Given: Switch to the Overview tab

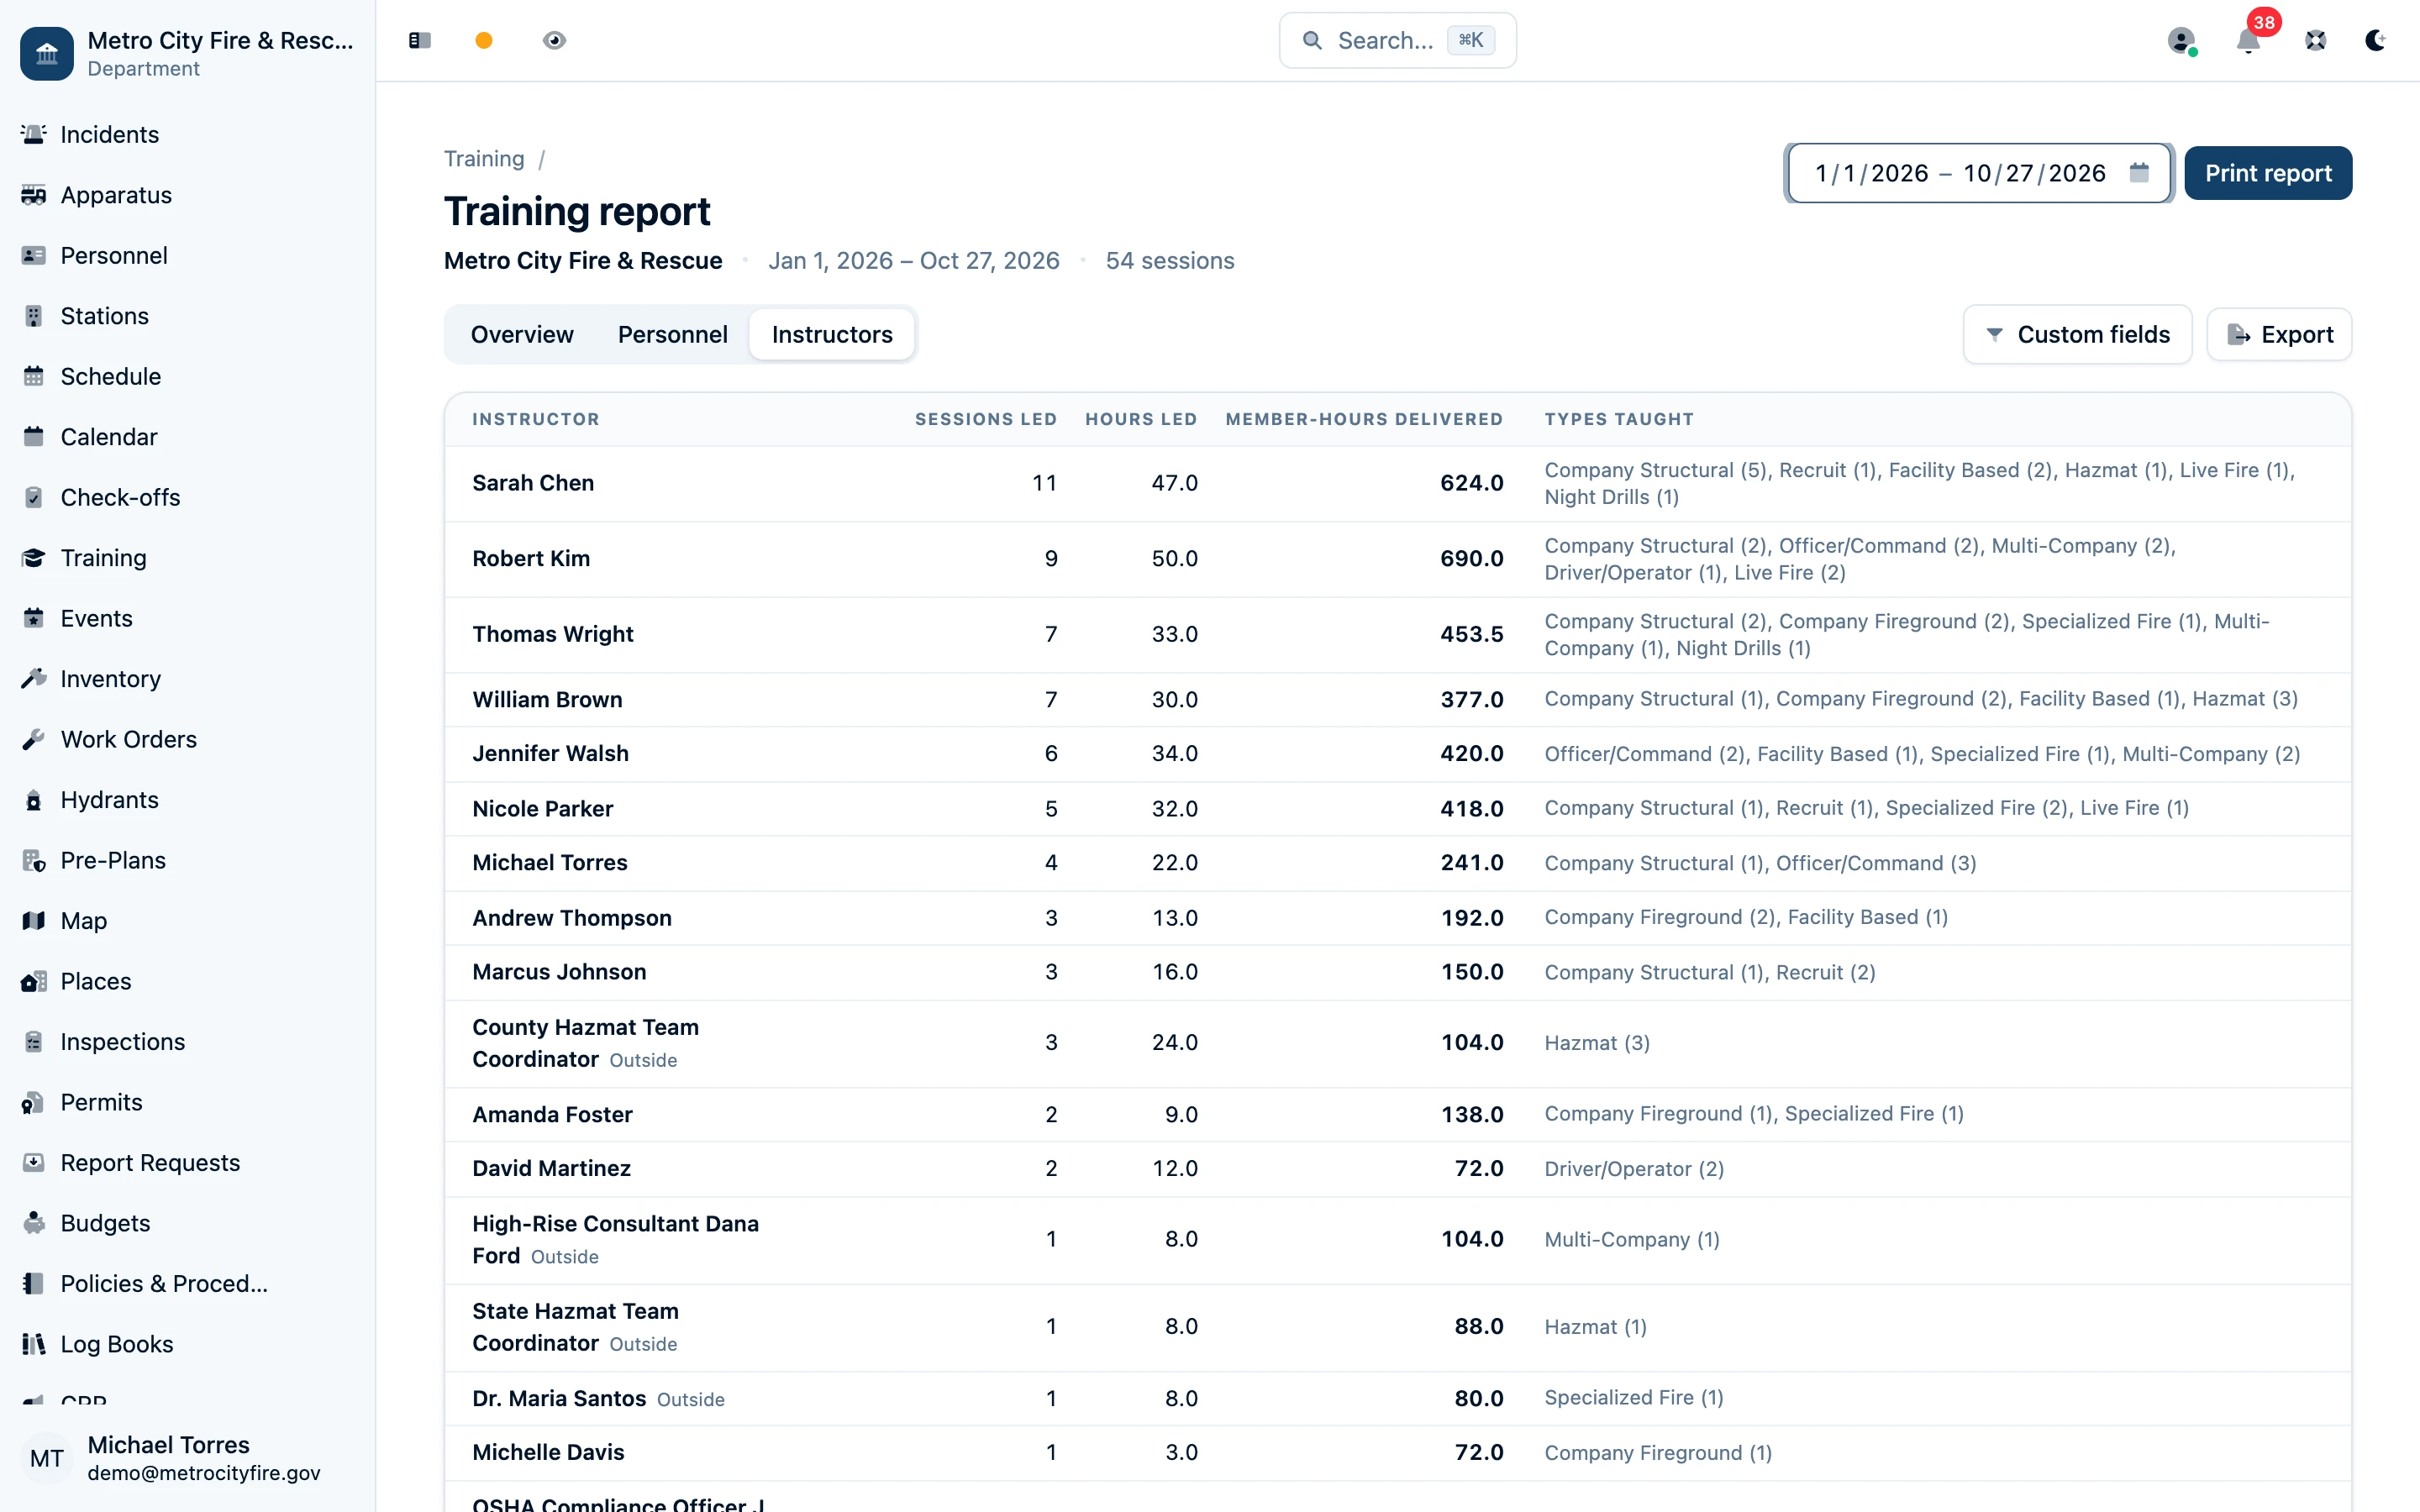Looking at the screenshot, I should click(522, 334).
